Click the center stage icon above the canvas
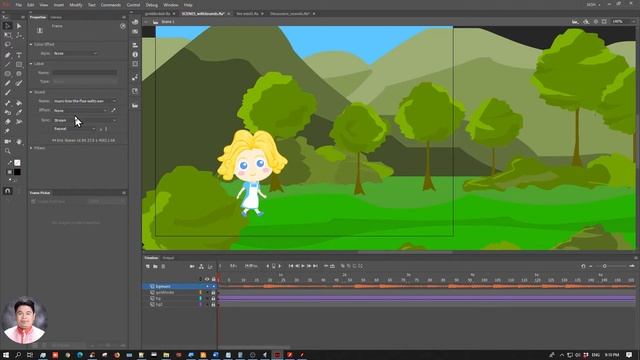The image size is (640, 360). pyautogui.click(x=596, y=22)
